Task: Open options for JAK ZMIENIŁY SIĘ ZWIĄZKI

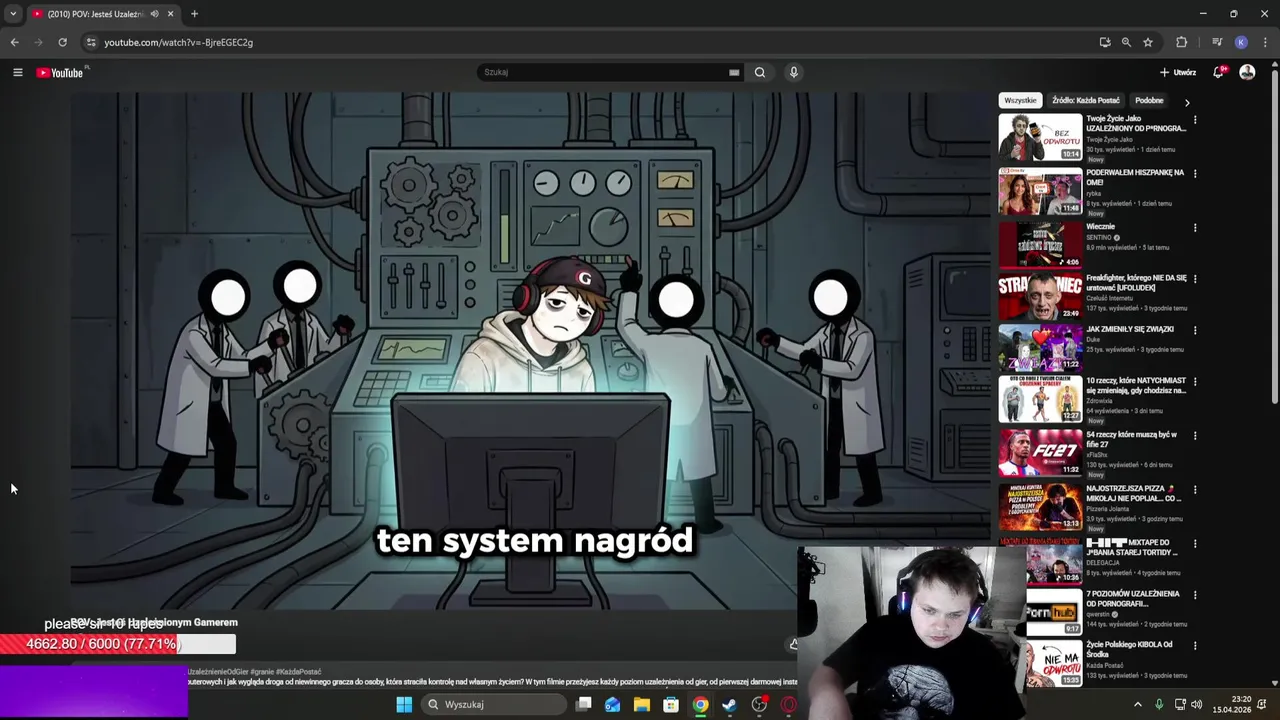Action: [x=1195, y=330]
